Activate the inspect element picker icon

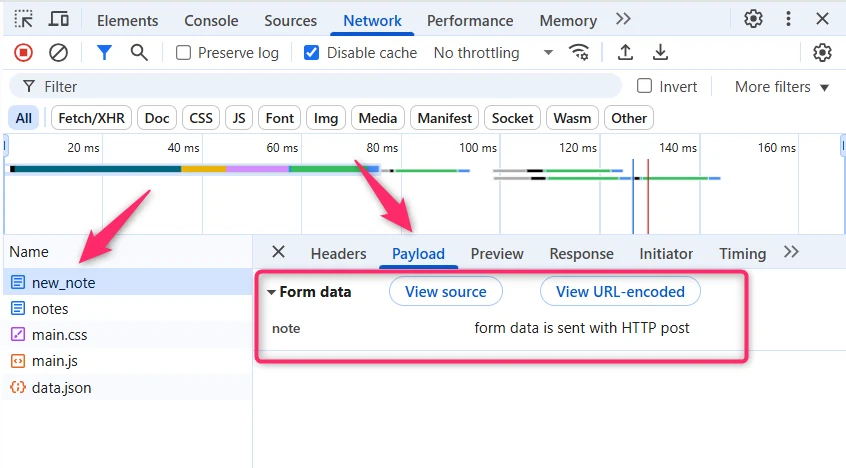point(24,19)
